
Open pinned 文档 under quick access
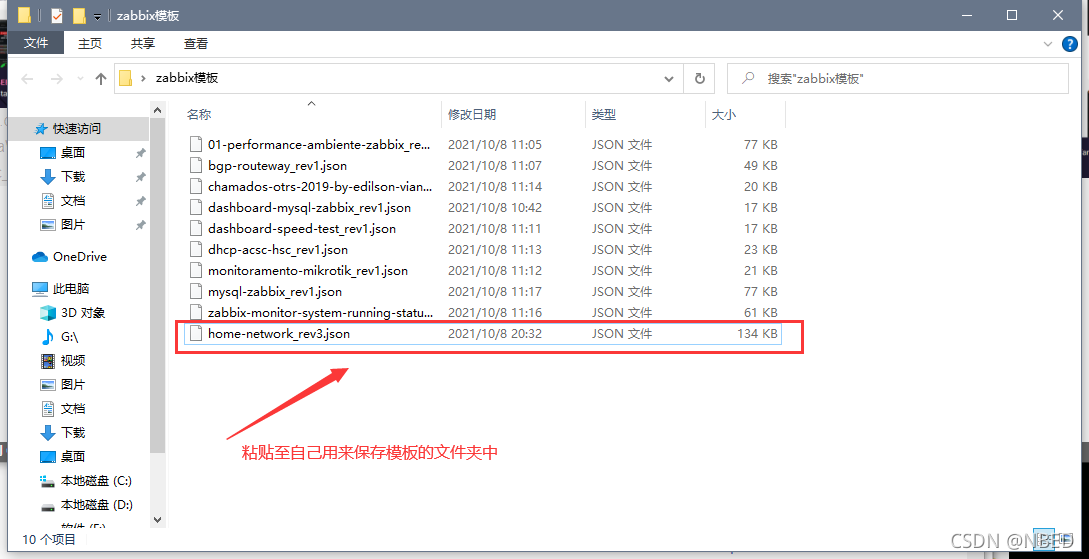click(x=73, y=201)
